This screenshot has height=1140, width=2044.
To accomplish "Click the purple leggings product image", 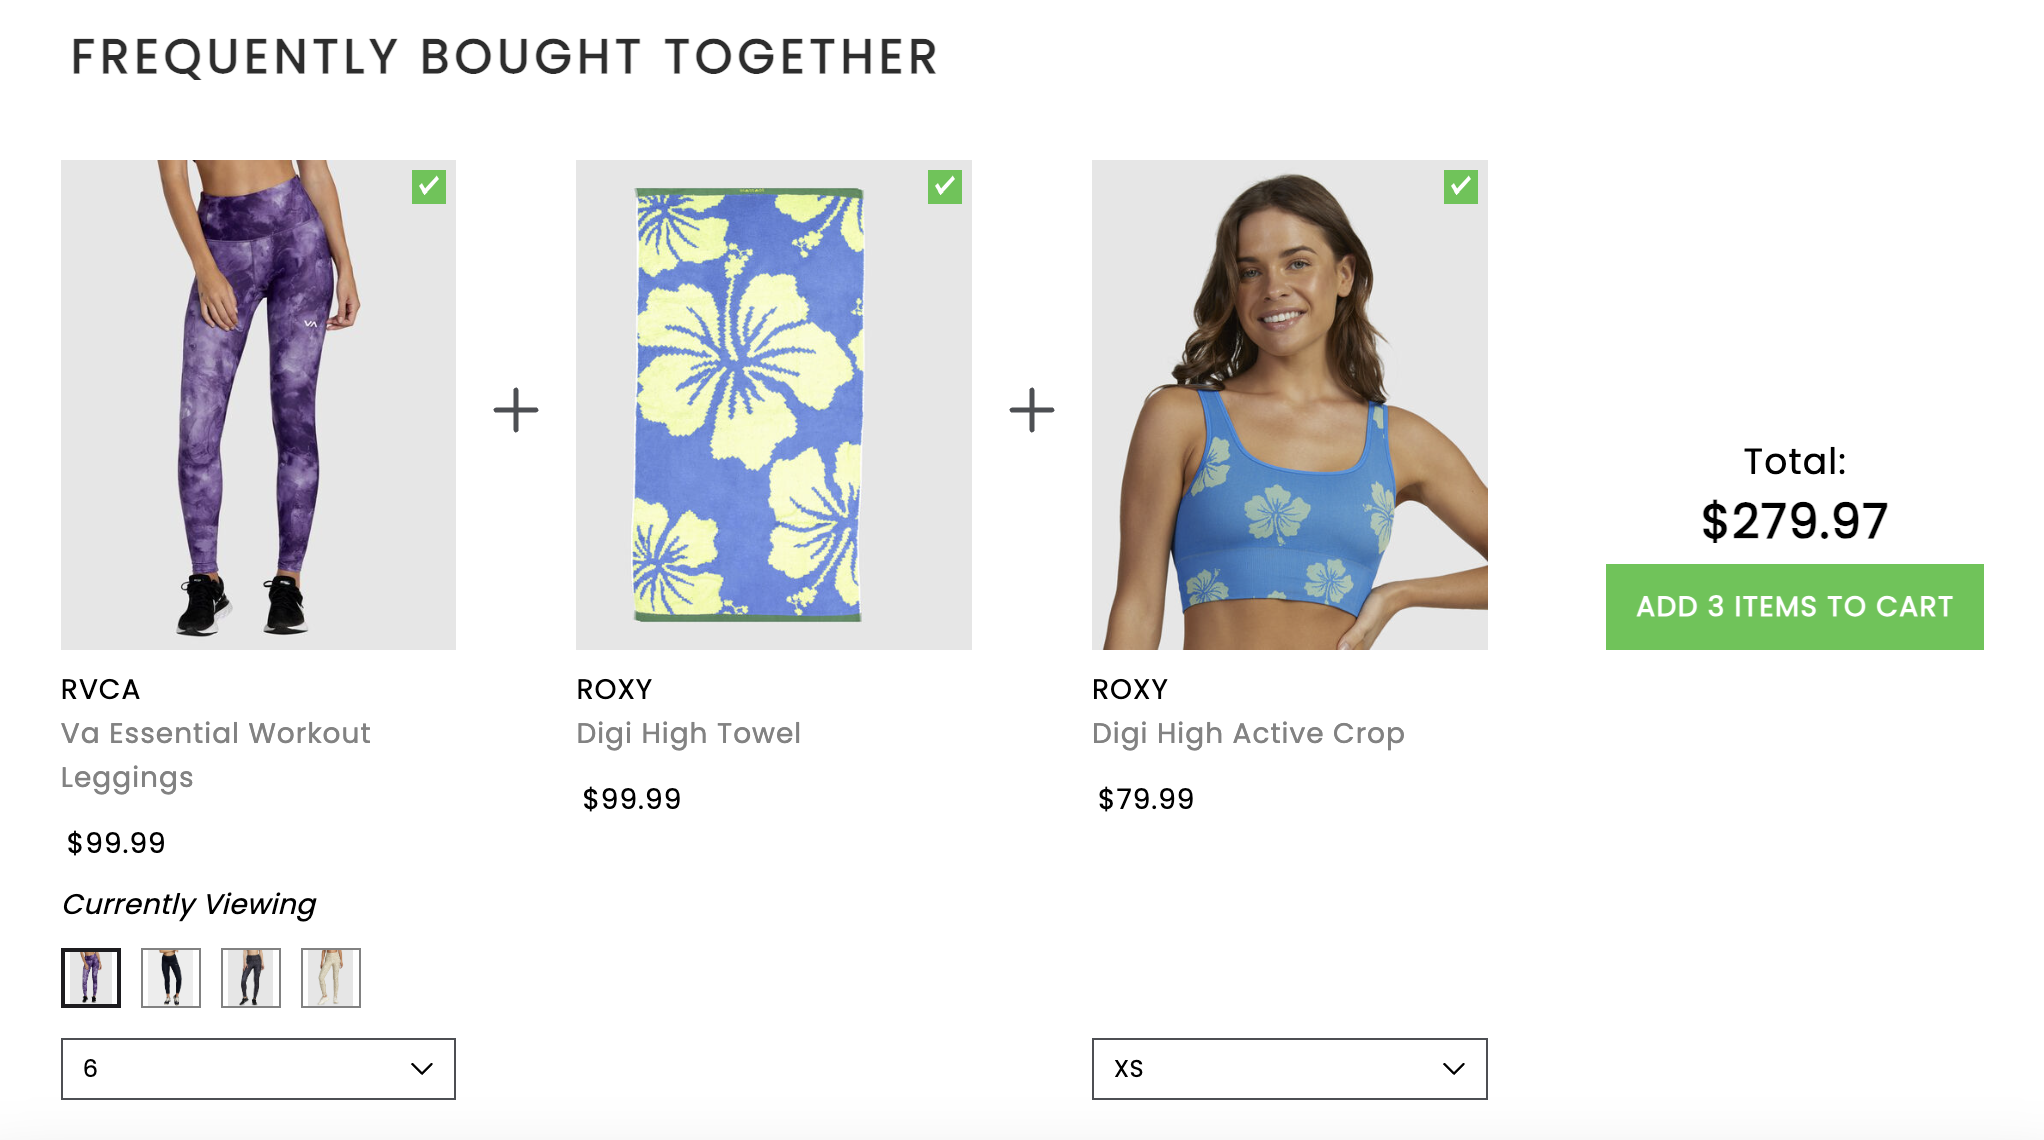I will click(258, 405).
